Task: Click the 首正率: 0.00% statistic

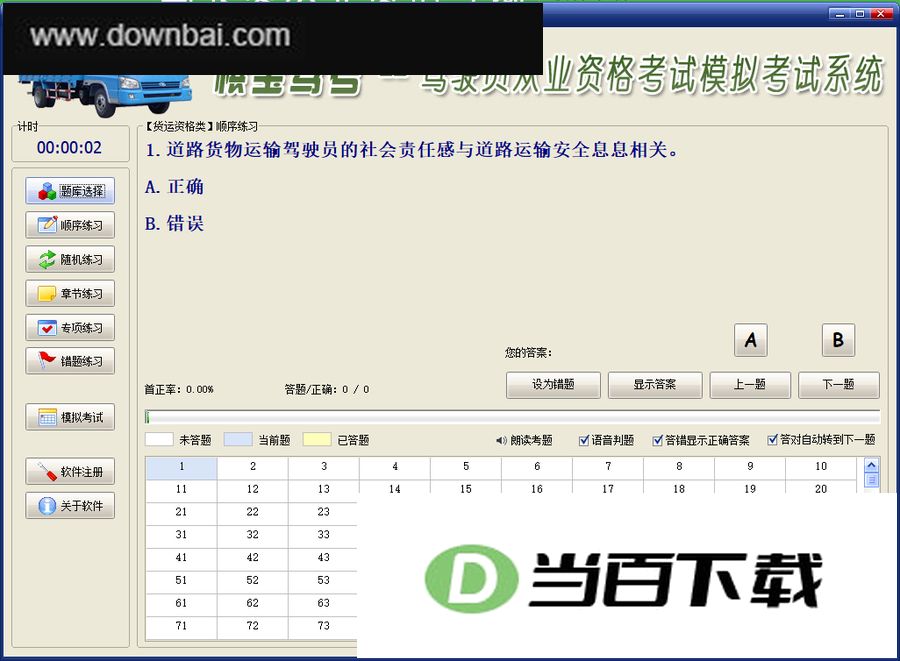Action: click(179, 390)
